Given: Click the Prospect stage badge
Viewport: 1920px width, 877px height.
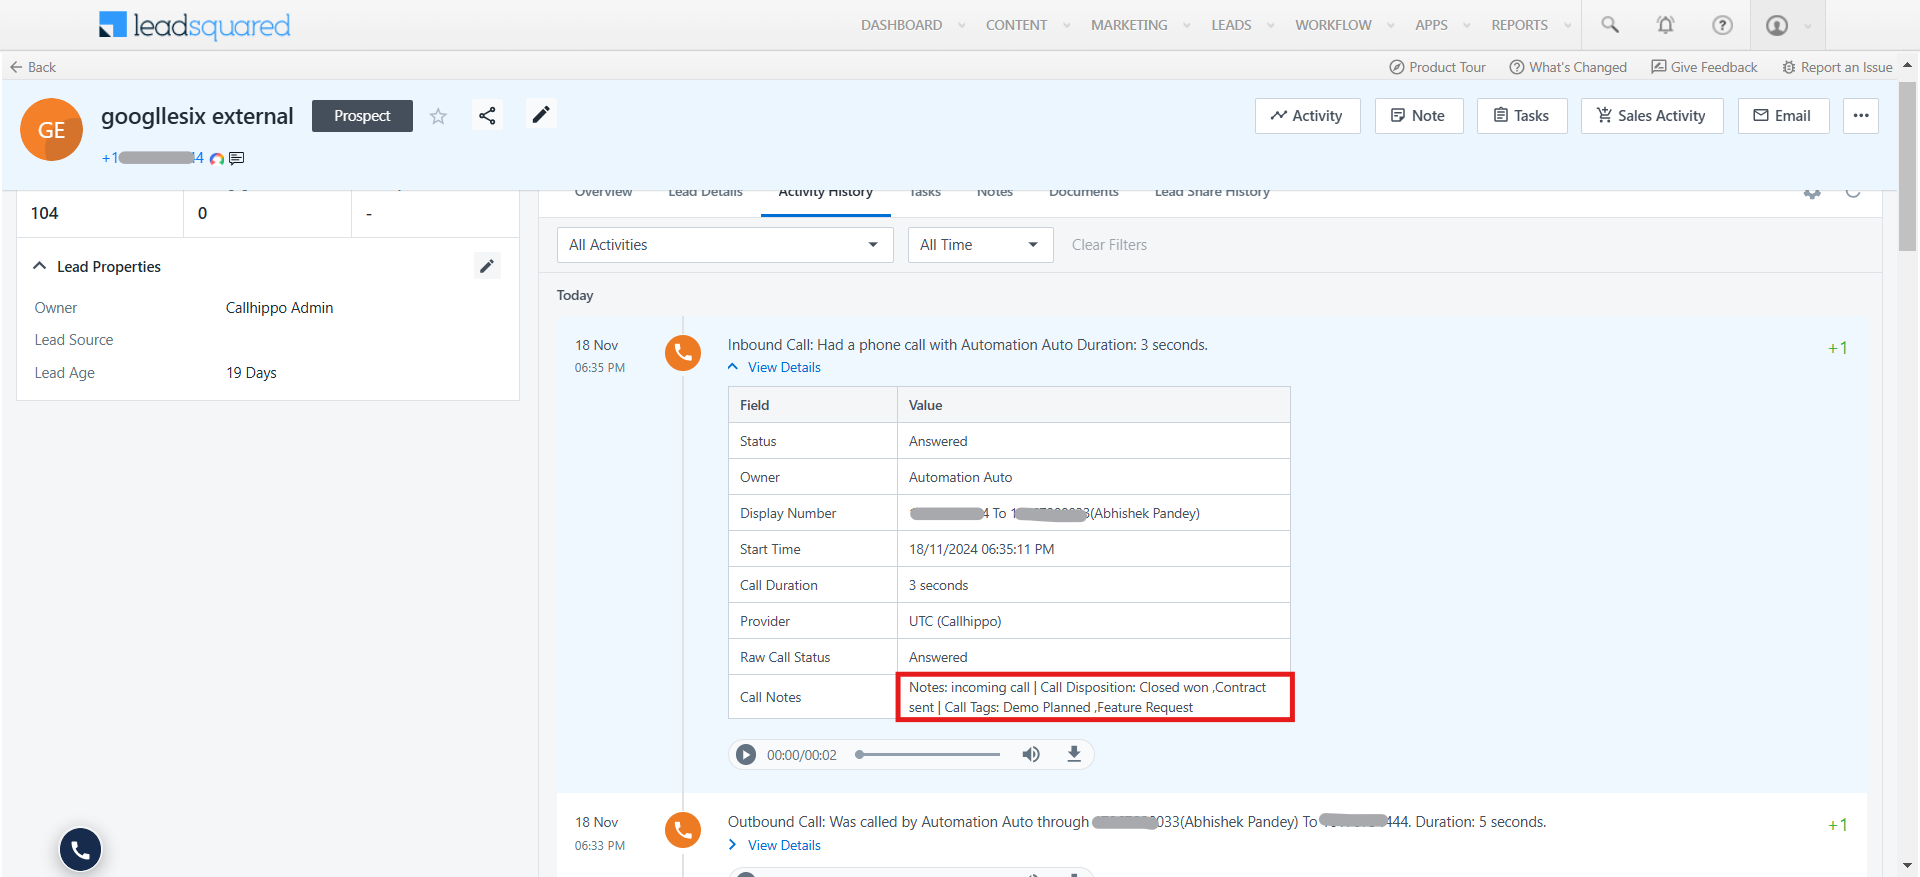Looking at the screenshot, I should point(362,116).
